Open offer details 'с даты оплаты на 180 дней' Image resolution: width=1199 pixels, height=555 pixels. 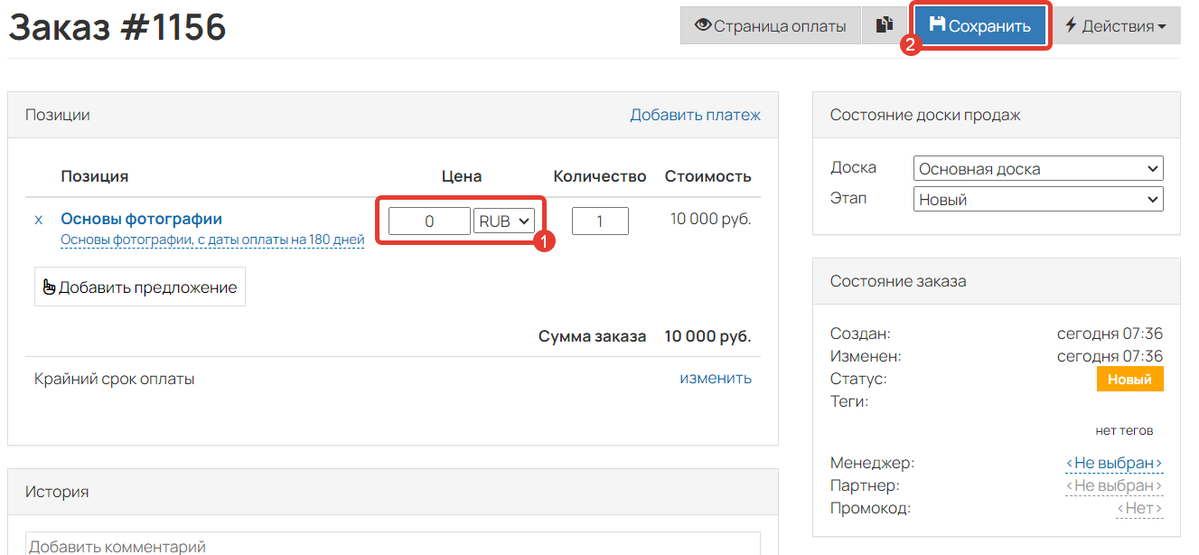pyautogui.click(x=212, y=240)
